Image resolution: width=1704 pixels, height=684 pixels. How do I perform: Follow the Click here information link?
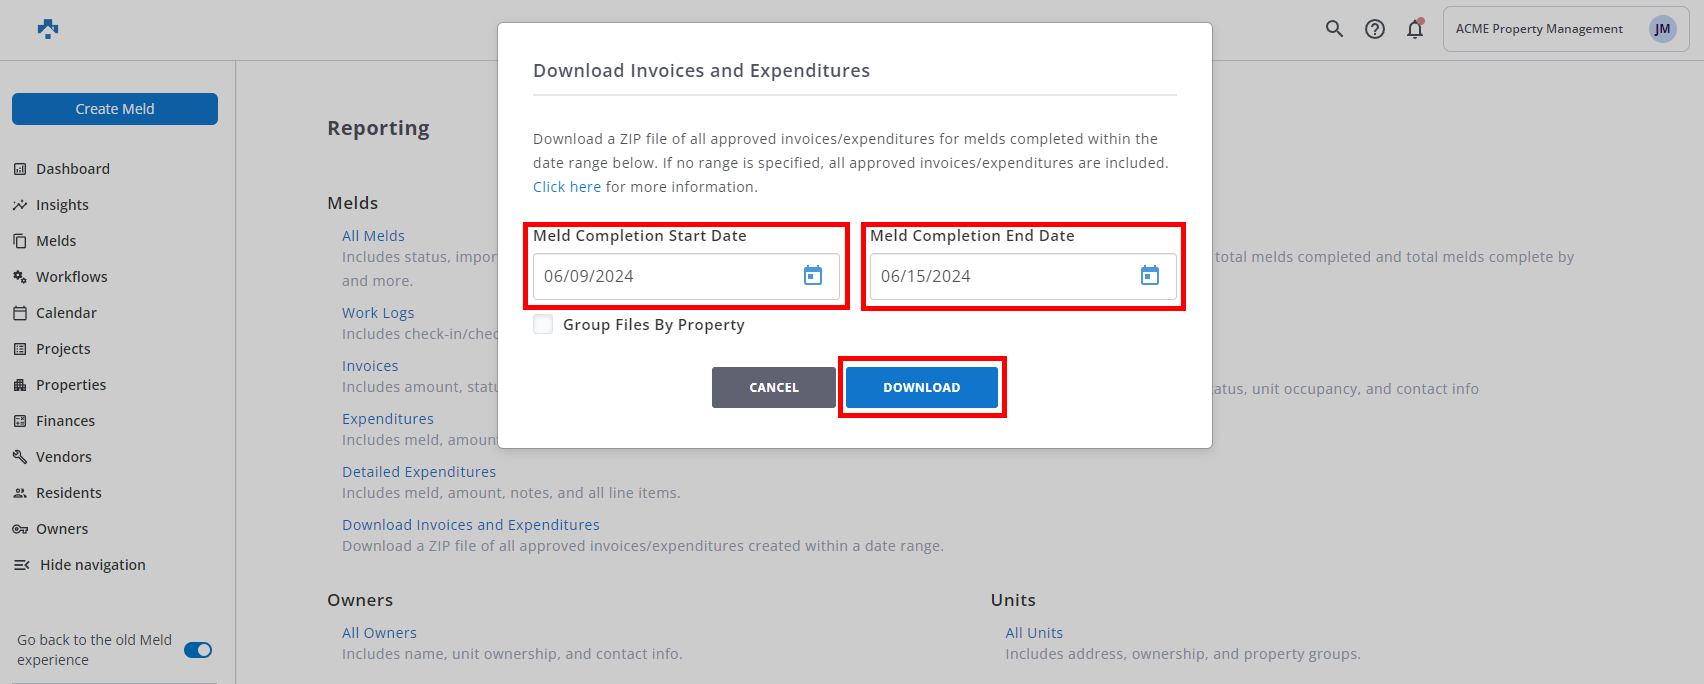click(x=567, y=187)
